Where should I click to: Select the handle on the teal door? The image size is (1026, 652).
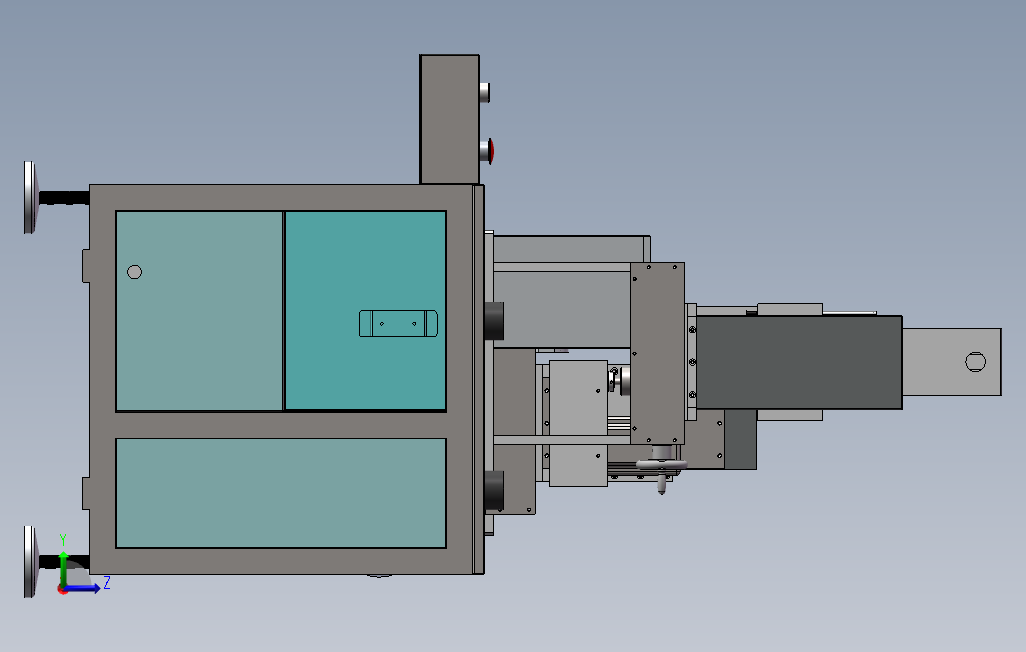pos(398,323)
